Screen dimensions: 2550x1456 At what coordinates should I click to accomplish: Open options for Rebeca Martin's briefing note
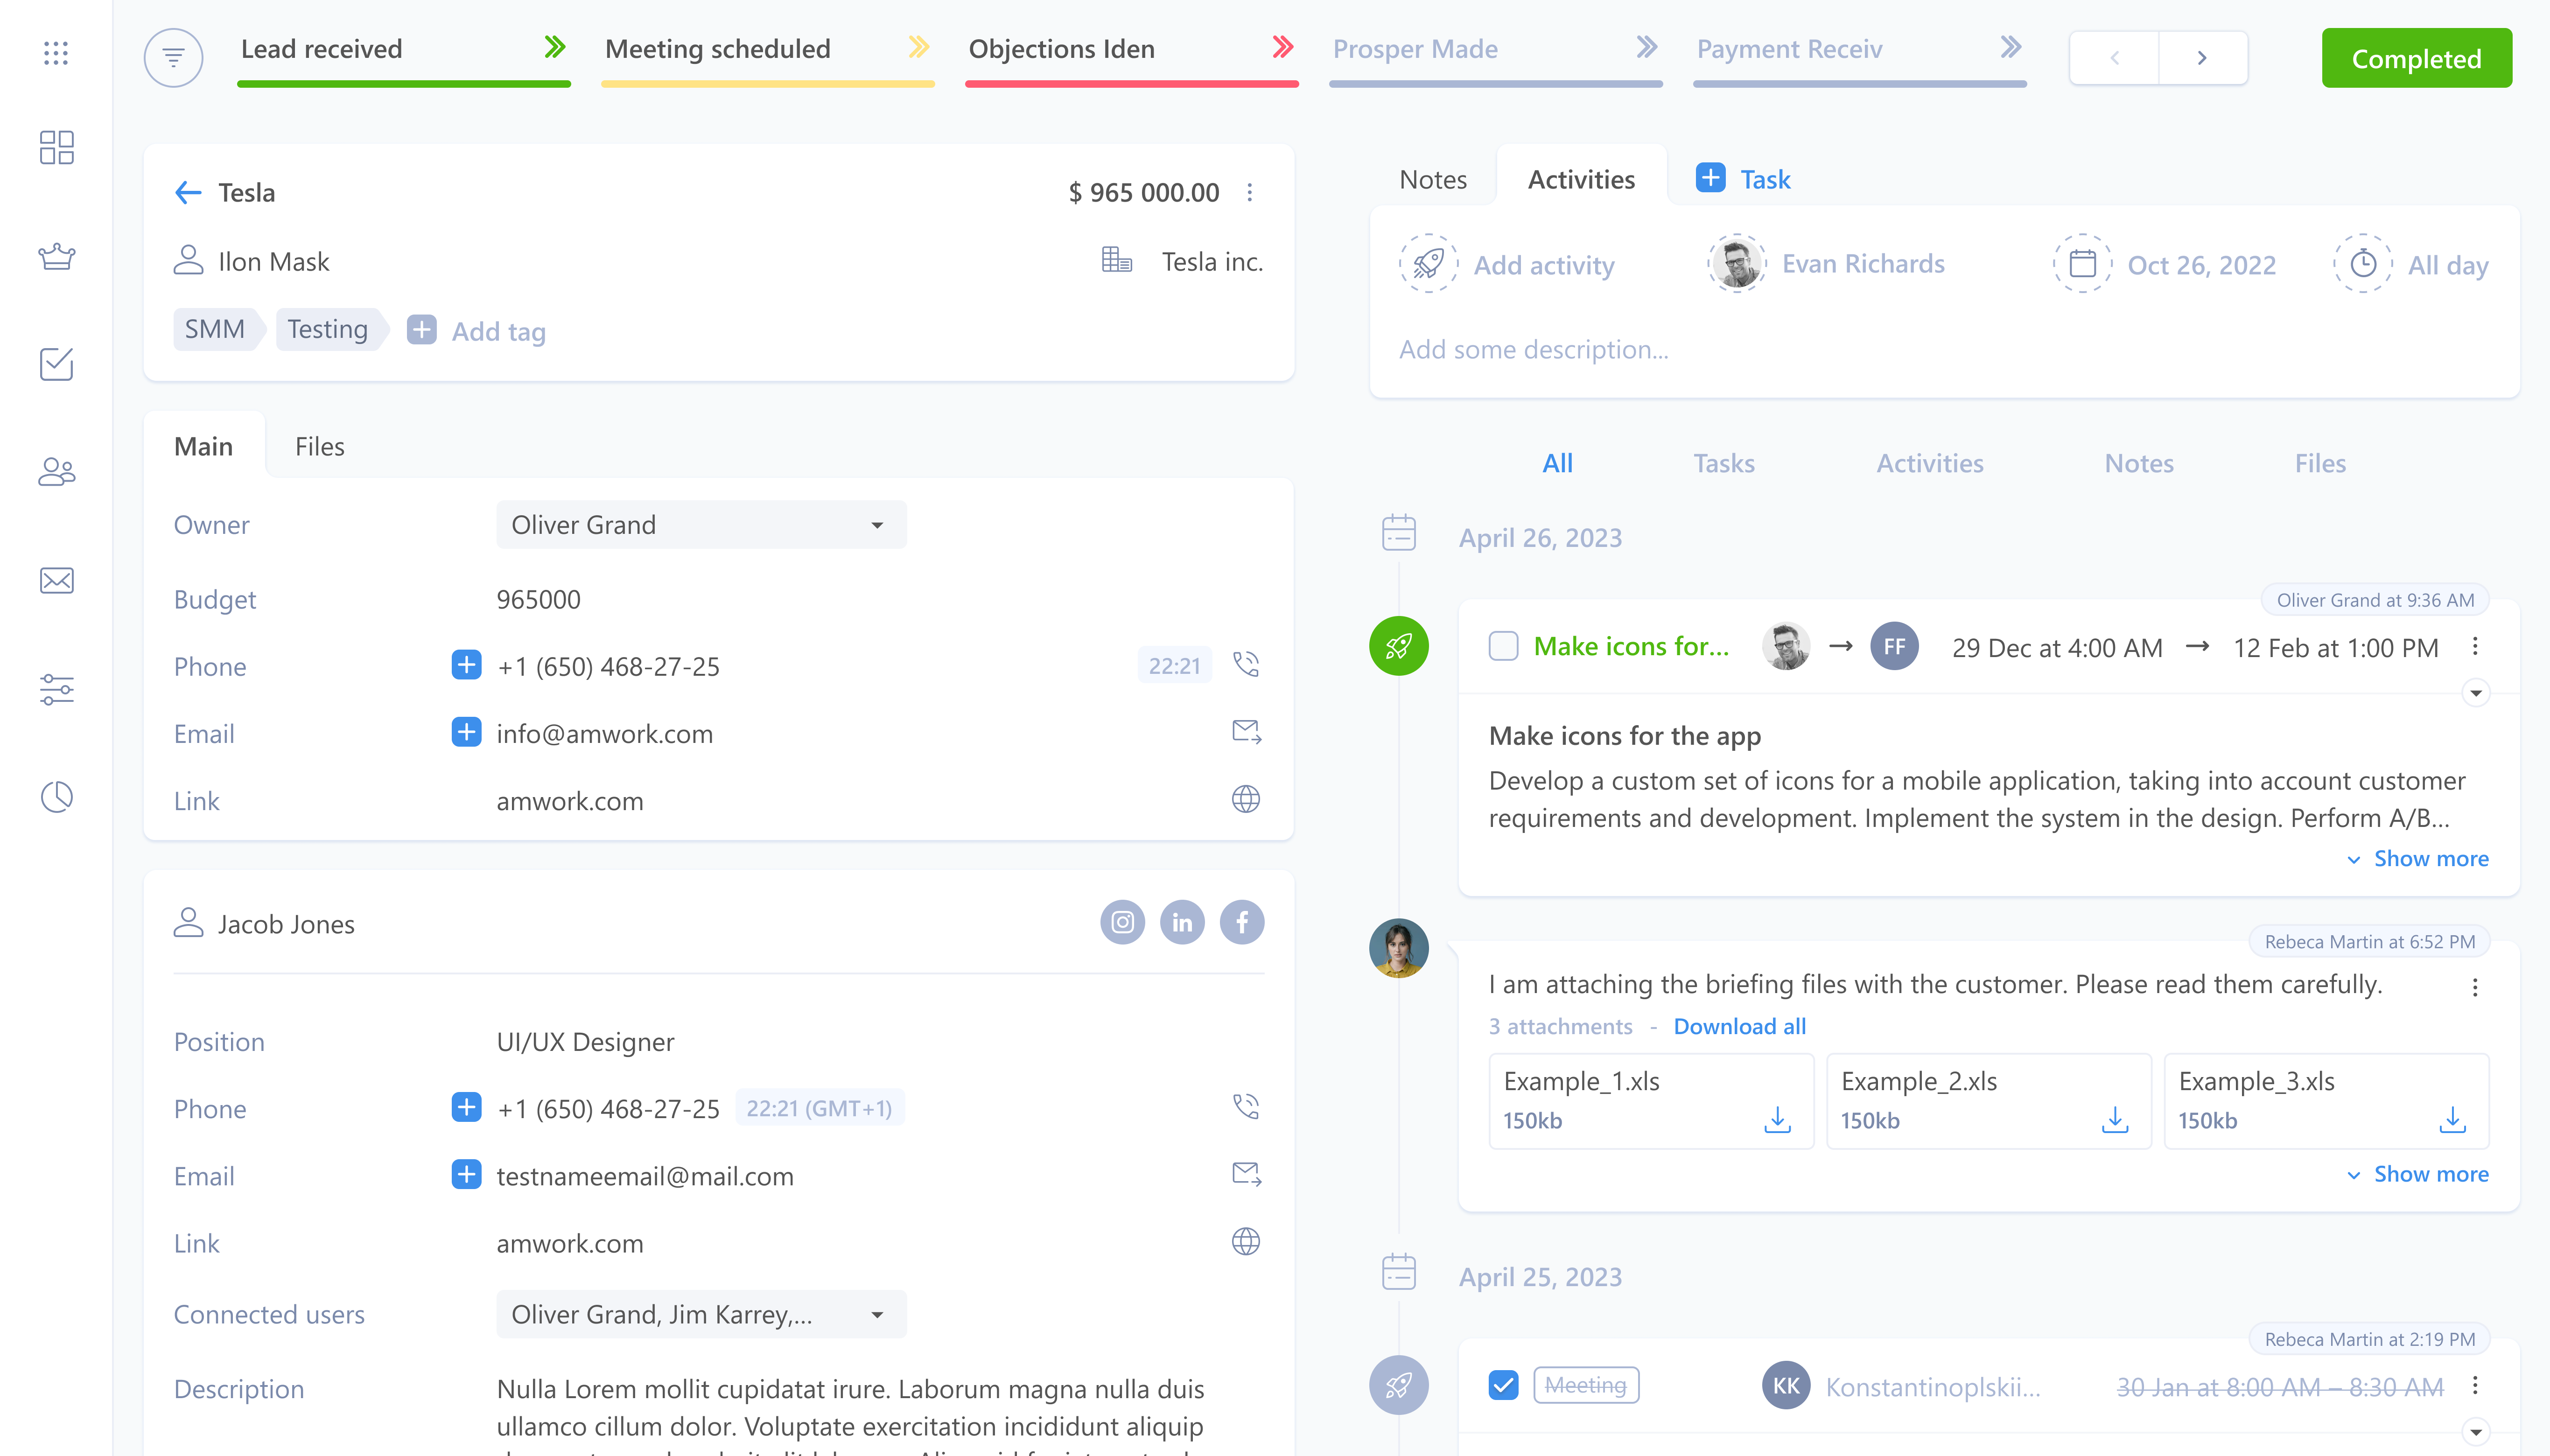coord(2475,987)
